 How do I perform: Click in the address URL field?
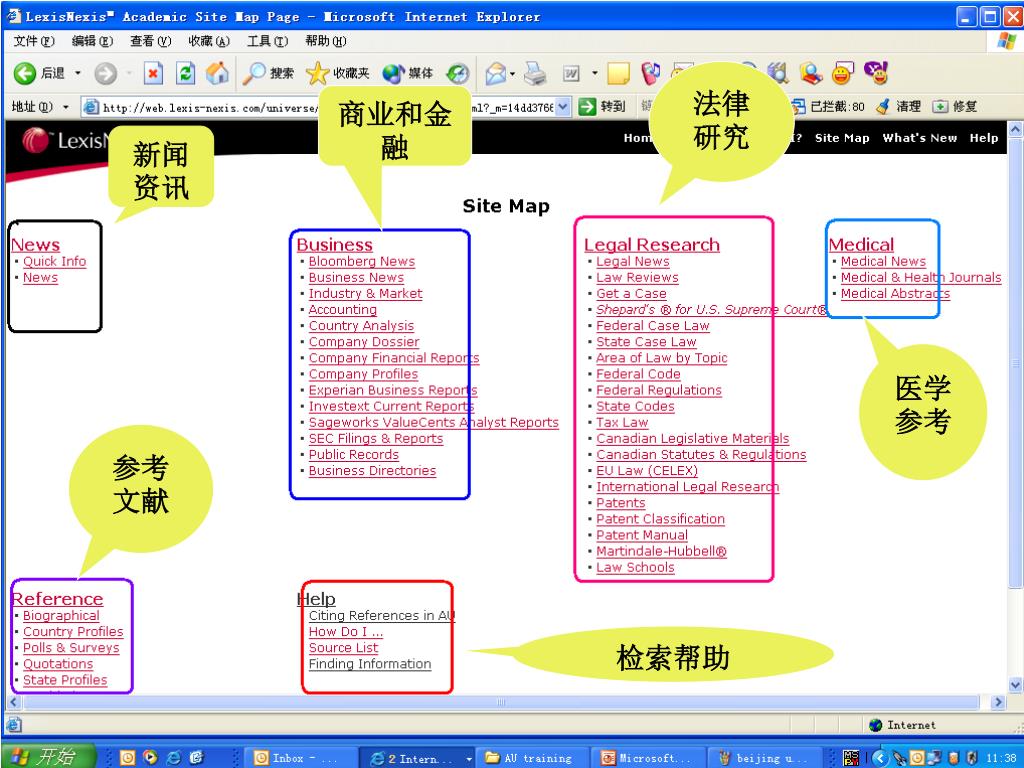(x=327, y=106)
